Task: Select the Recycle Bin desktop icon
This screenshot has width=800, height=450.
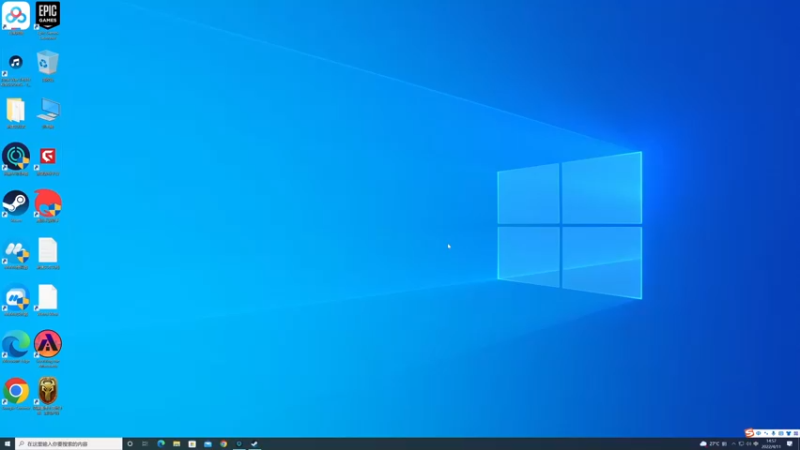Action: [47, 62]
